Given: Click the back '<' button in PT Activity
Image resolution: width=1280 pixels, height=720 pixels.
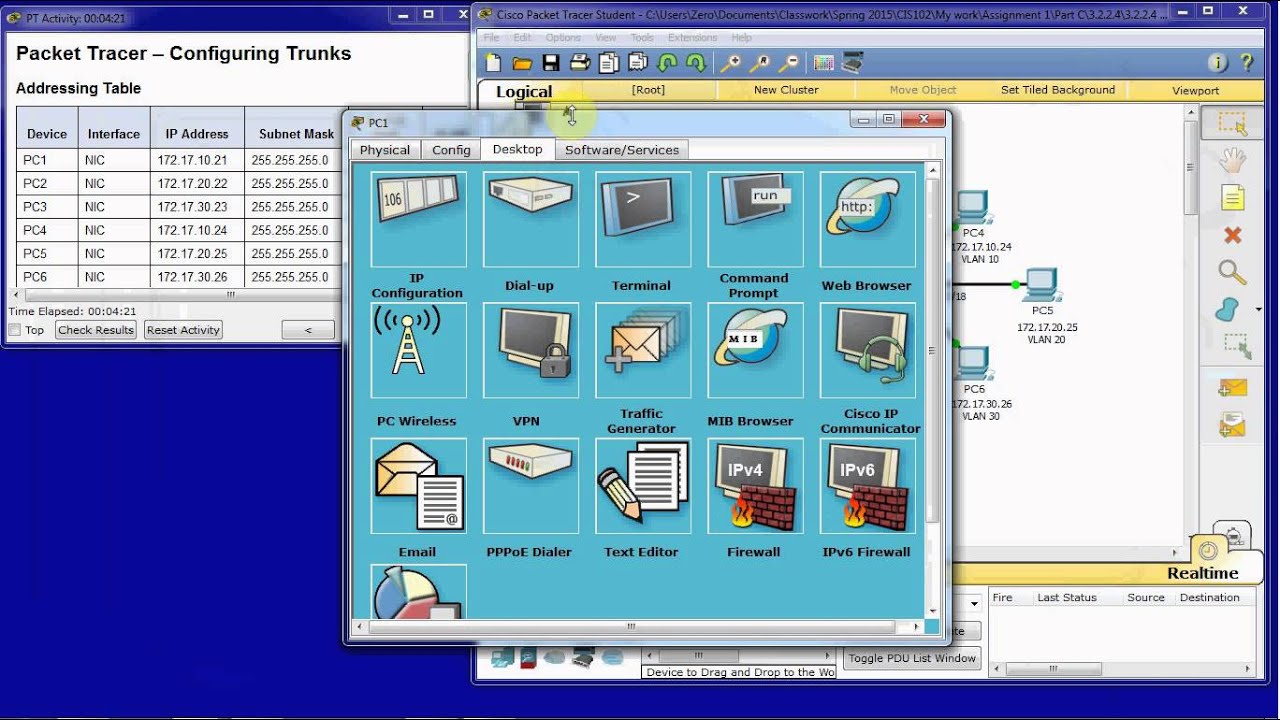Looking at the screenshot, I should 308,330.
